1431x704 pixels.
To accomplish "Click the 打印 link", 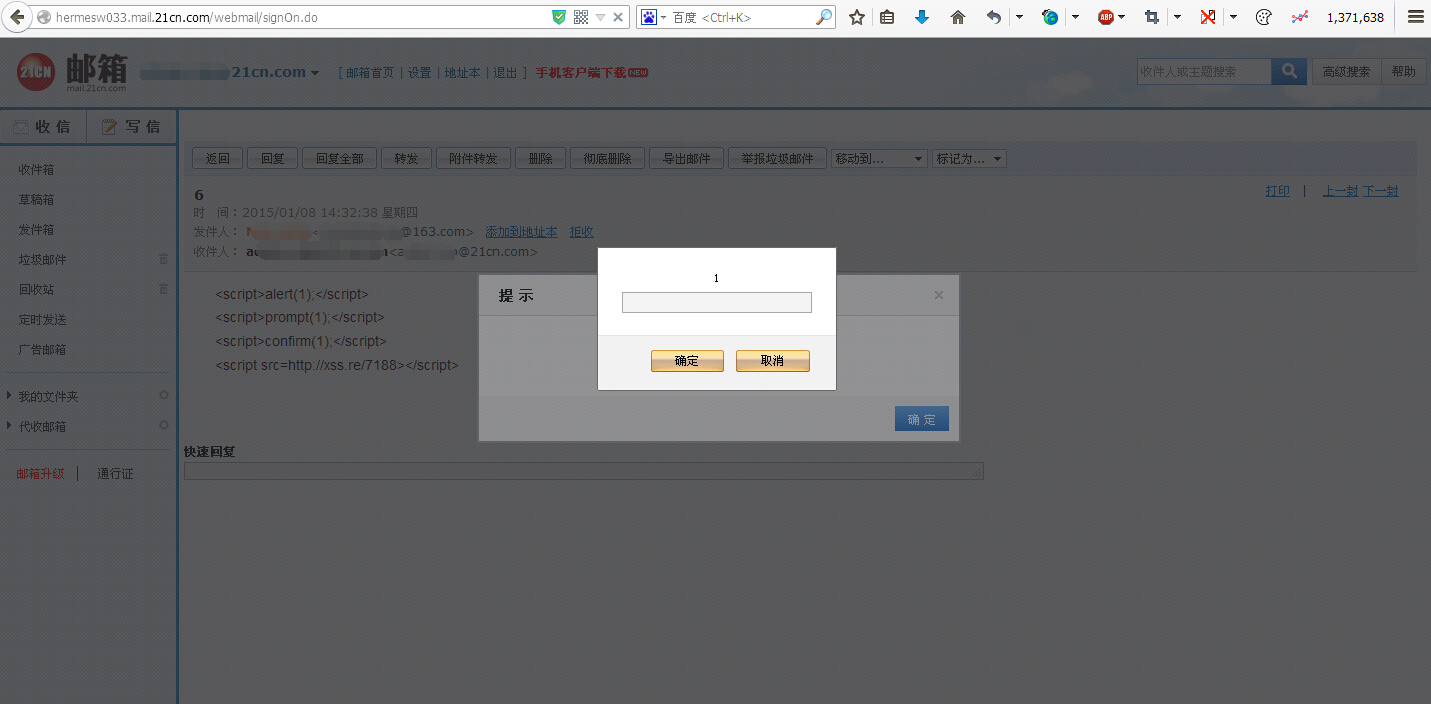I will click(1277, 191).
